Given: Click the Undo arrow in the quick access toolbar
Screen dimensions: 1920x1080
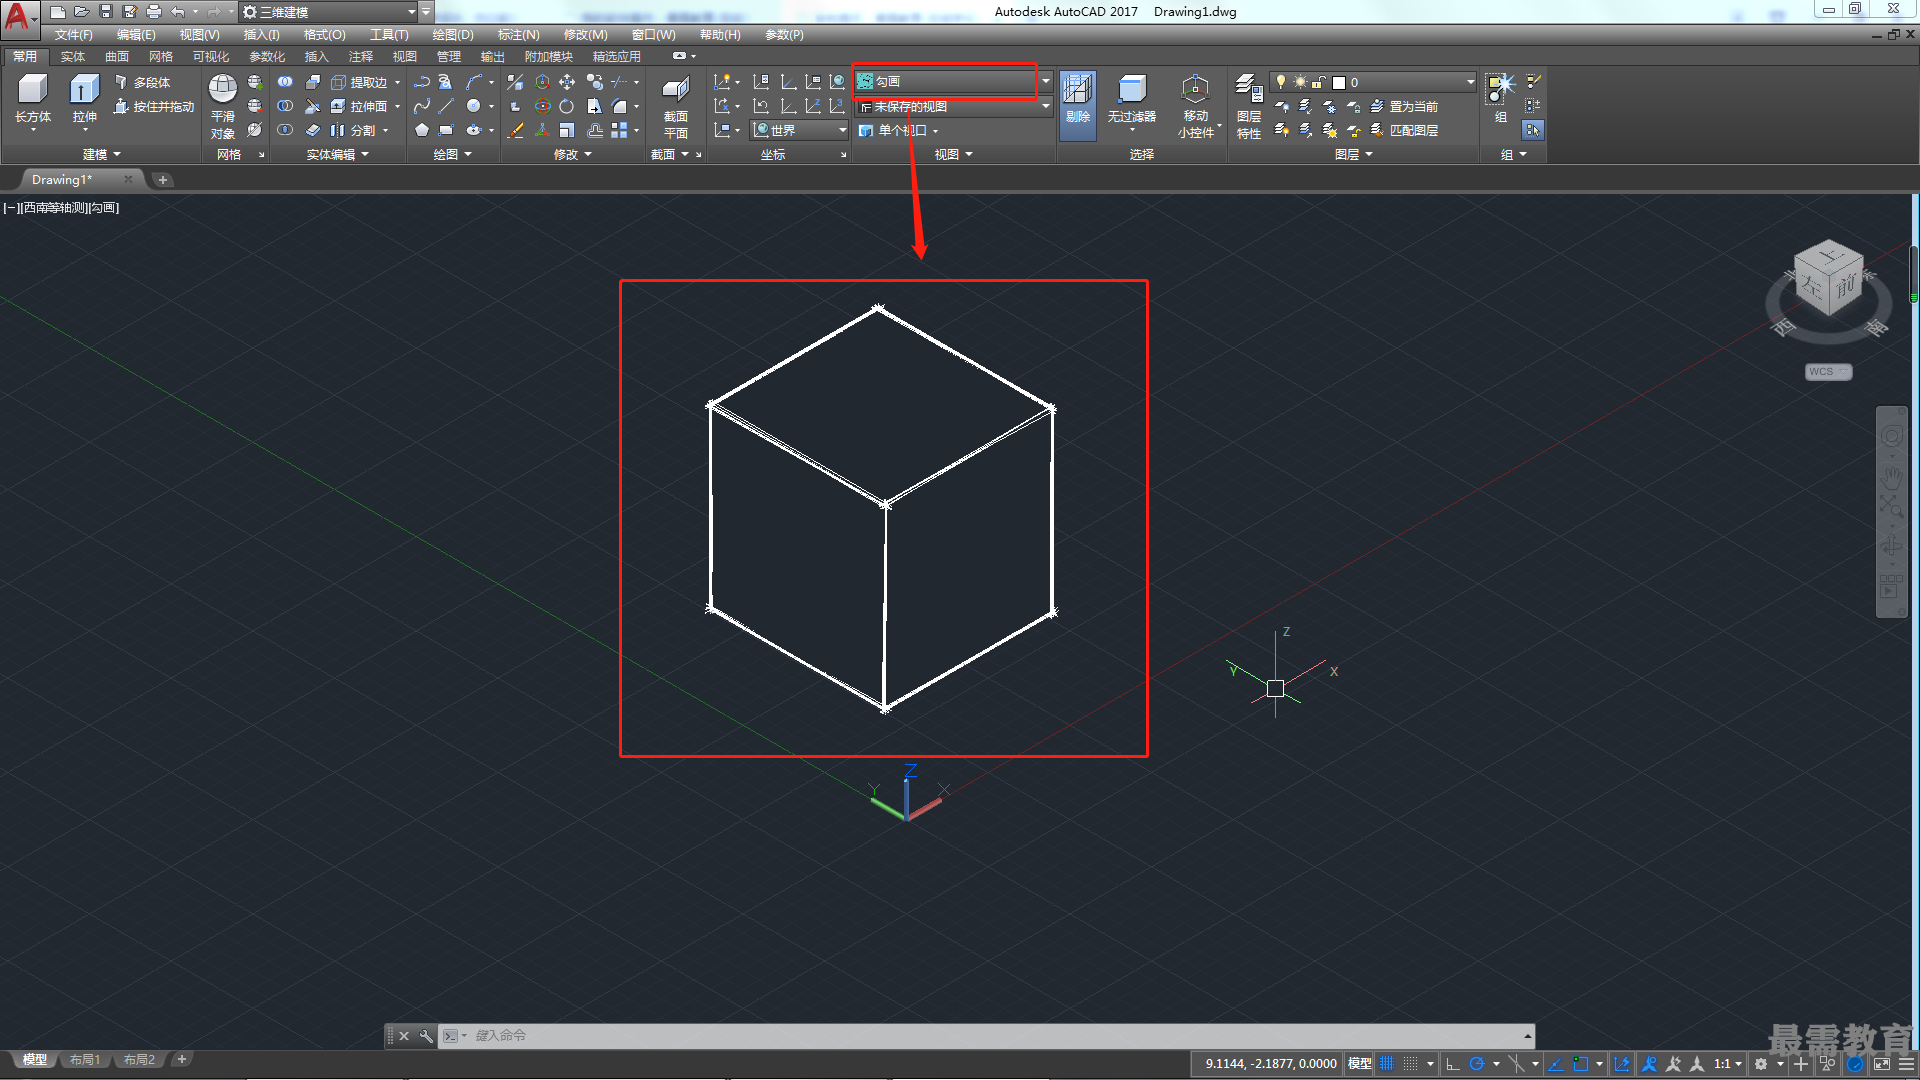Looking at the screenshot, I should (178, 12).
